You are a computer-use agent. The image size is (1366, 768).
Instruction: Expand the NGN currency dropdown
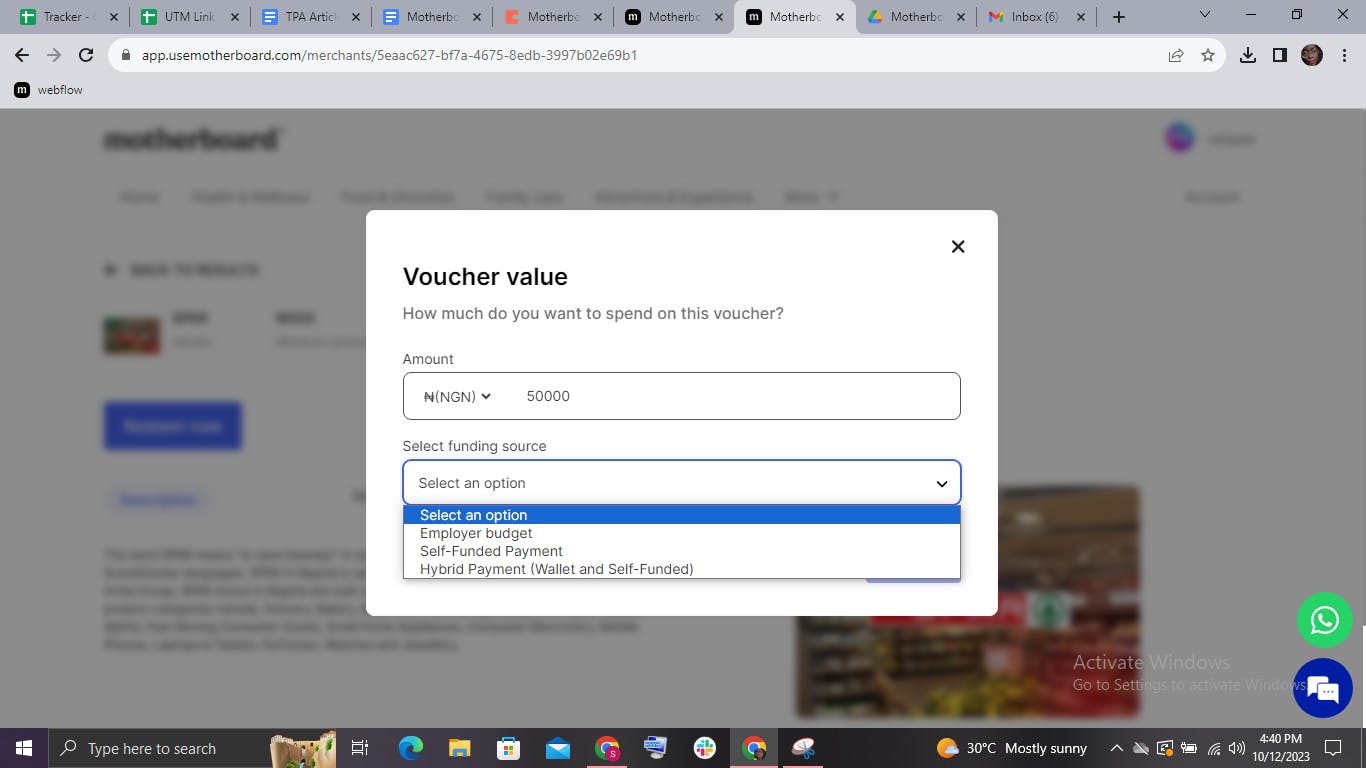(x=457, y=396)
